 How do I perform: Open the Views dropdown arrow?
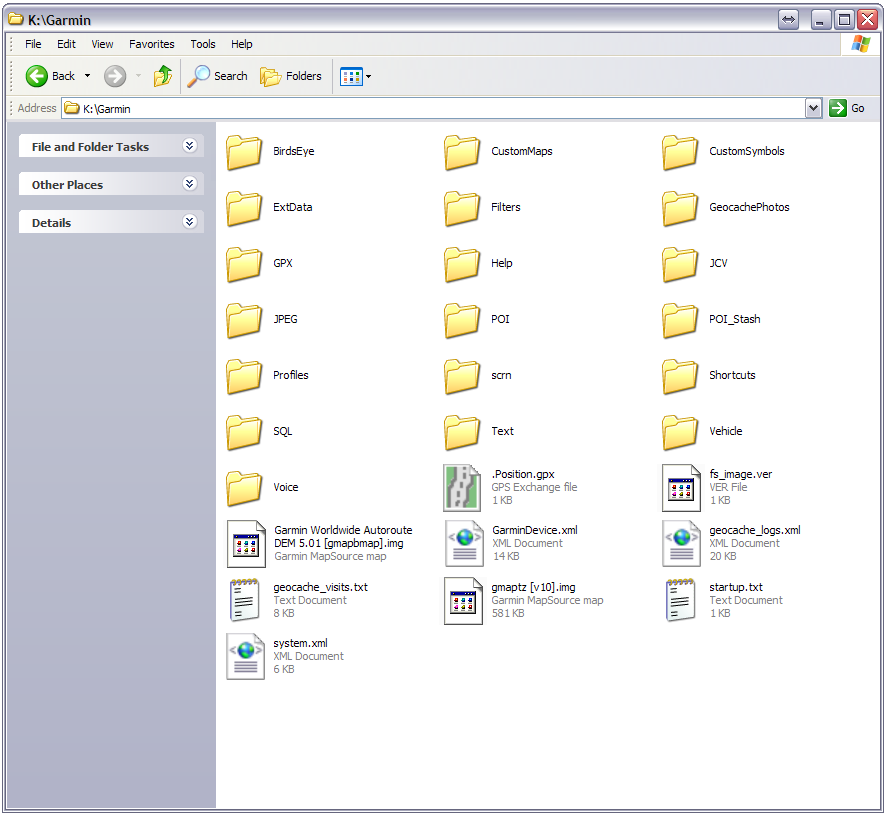pos(369,76)
